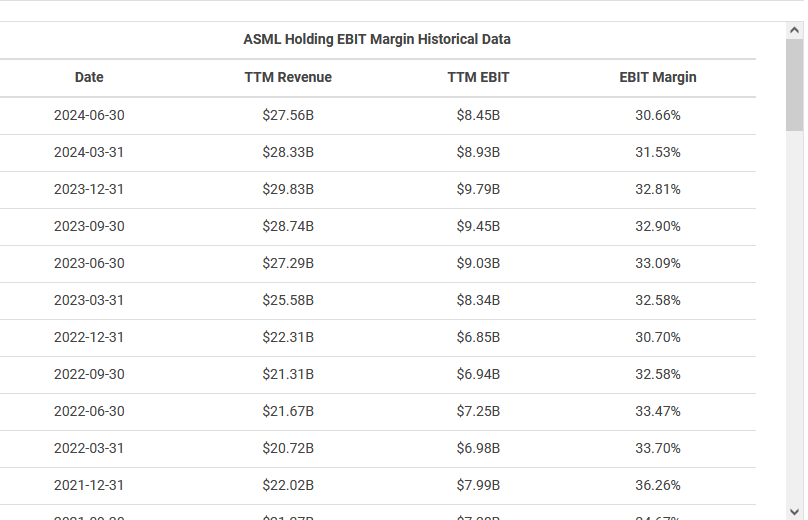Click the TTM Revenue column header

288,77
